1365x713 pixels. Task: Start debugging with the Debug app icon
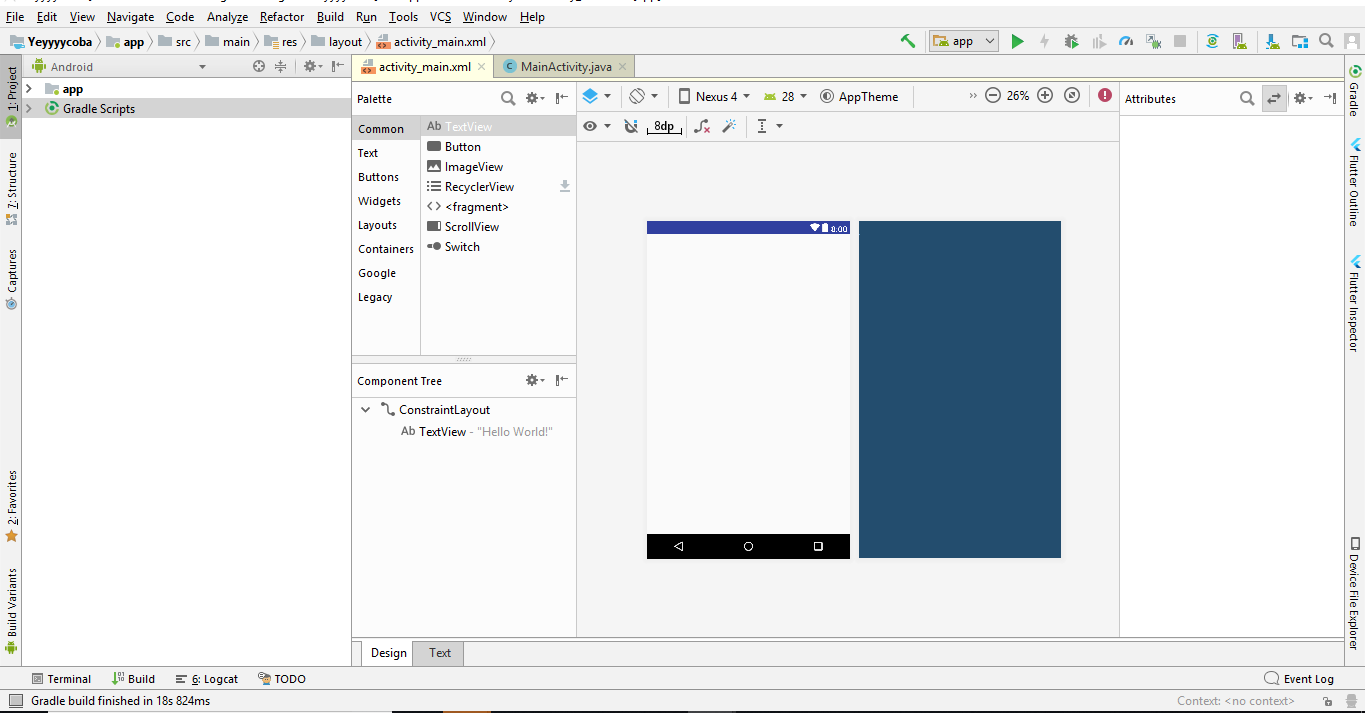click(x=1071, y=41)
